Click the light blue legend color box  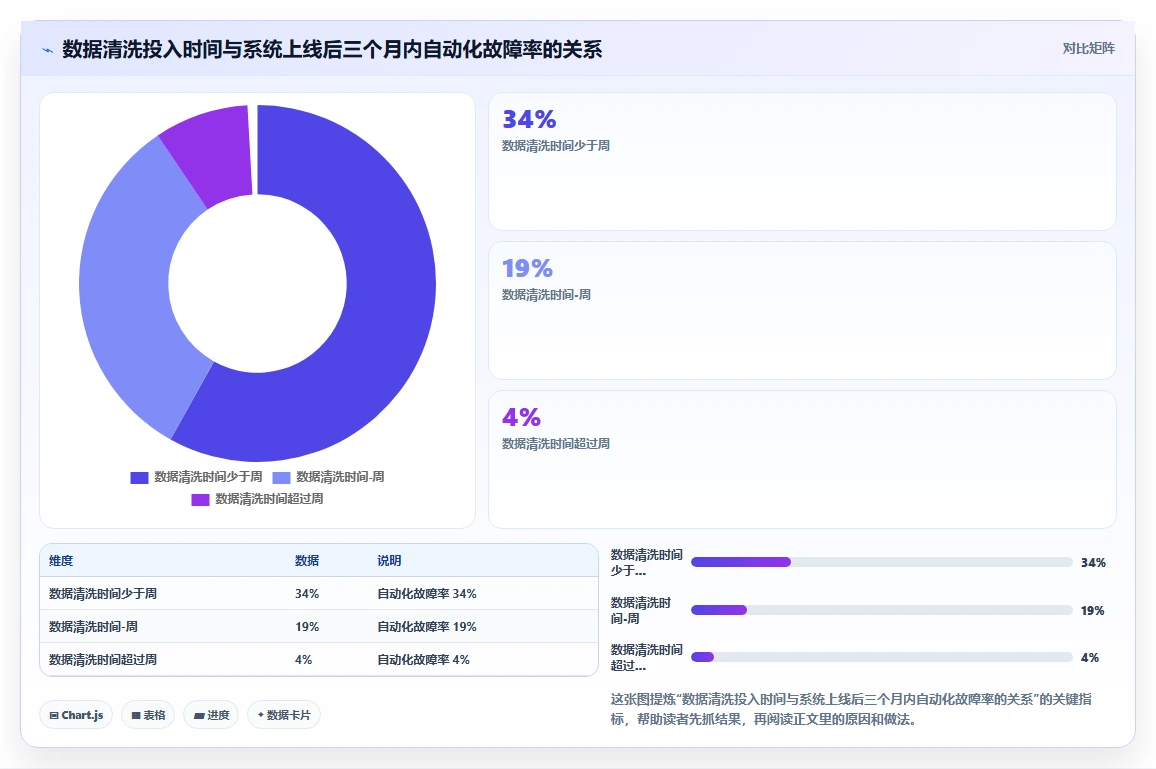(x=282, y=478)
